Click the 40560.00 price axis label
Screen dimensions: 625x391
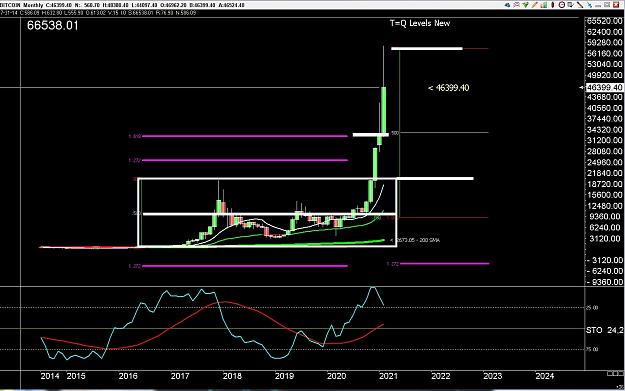click(x=604, y=108)
